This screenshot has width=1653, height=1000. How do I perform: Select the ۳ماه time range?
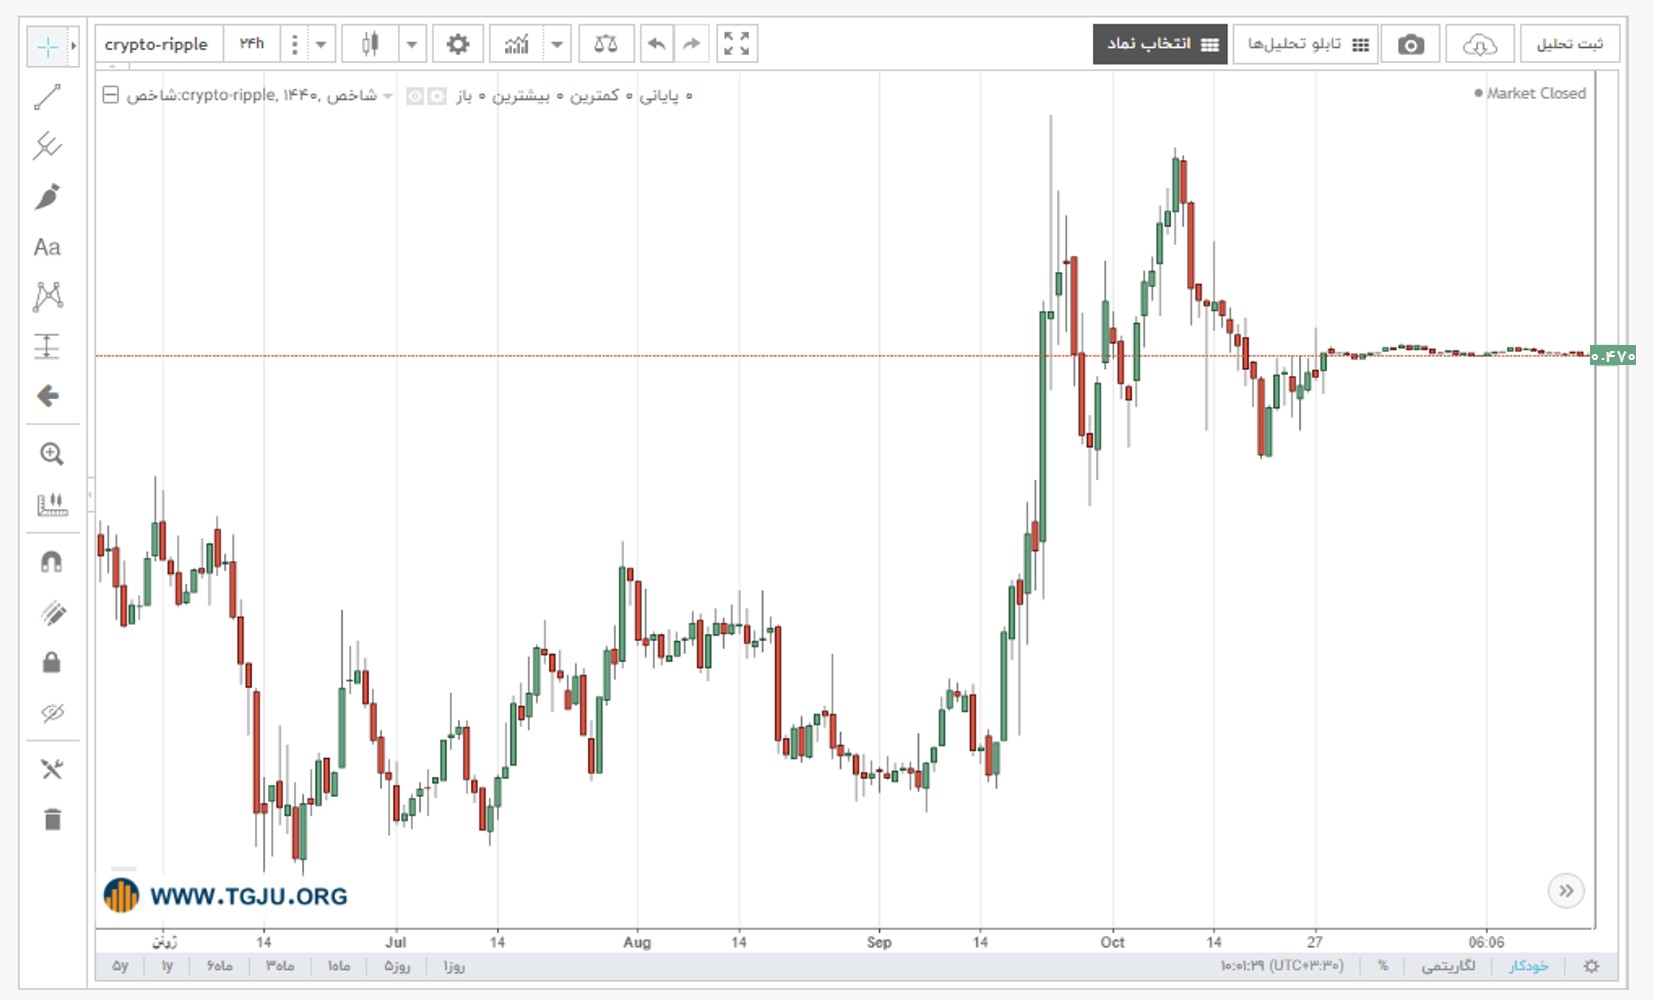click(280, 966)
